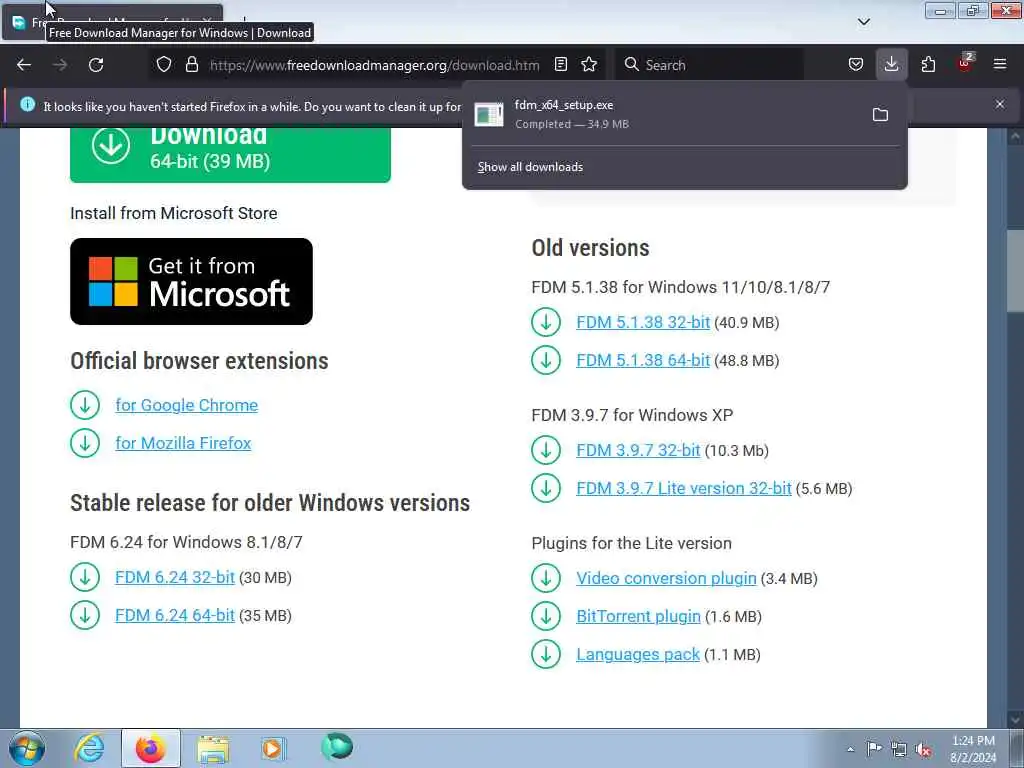Click download icon beside BitTorrent plugin
Image resolution: width=1024 pixels, height=768 pixels.
pyautogui.click(x=546, y=616)
